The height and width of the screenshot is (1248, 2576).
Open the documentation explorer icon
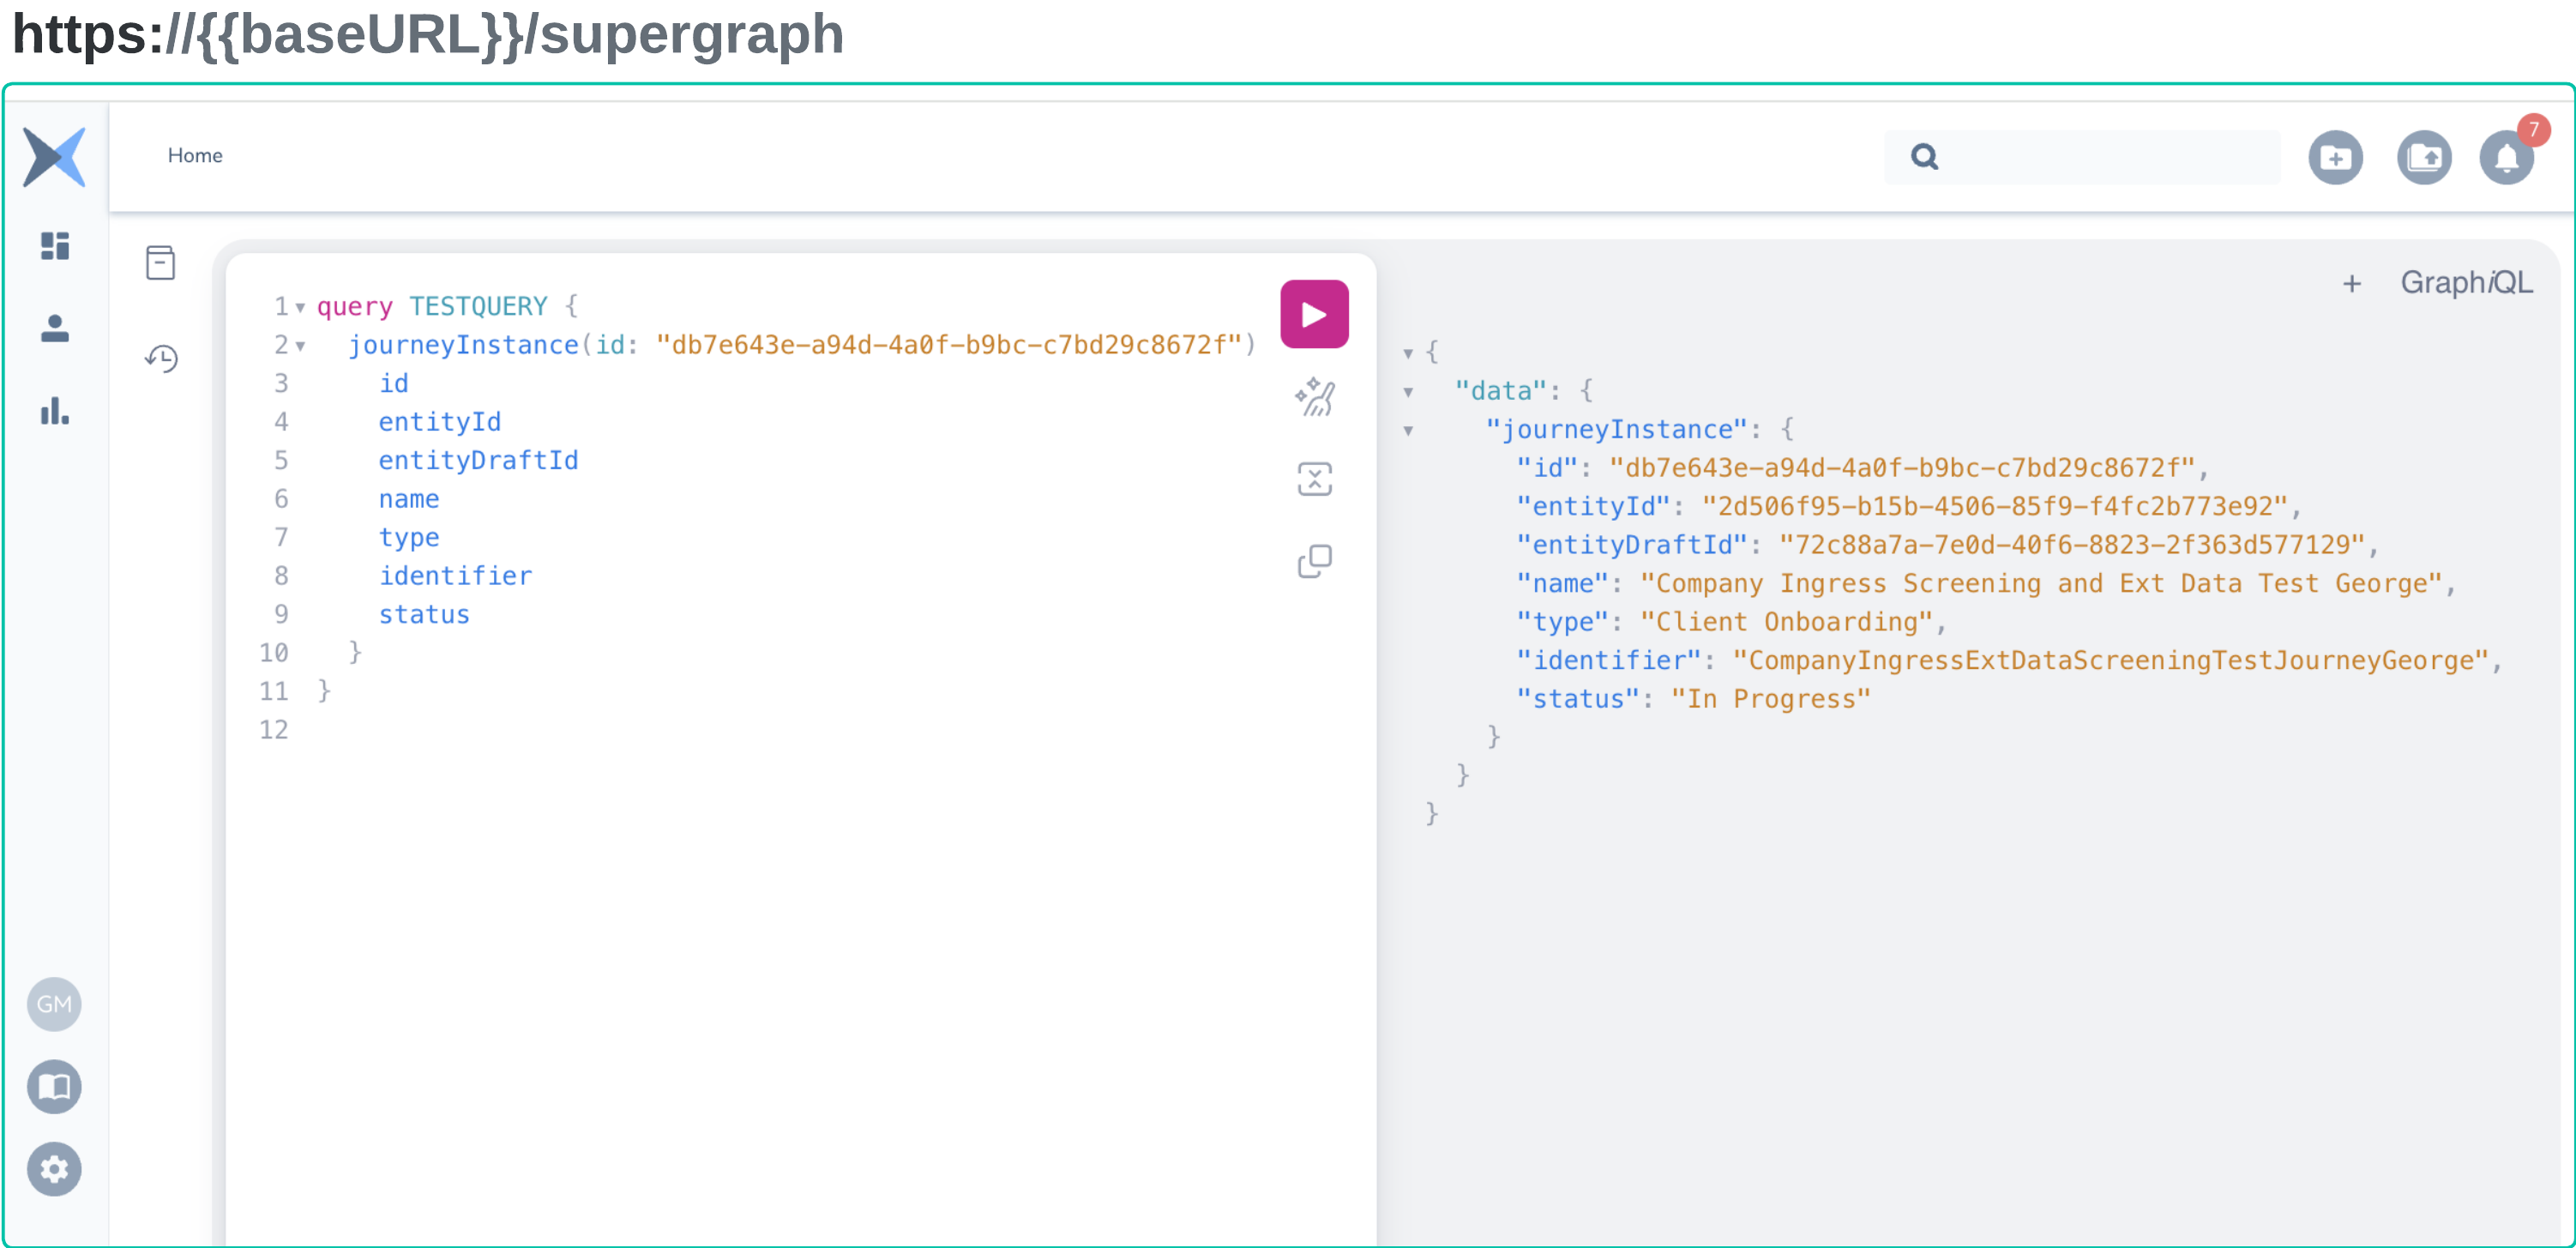point(160,263)
